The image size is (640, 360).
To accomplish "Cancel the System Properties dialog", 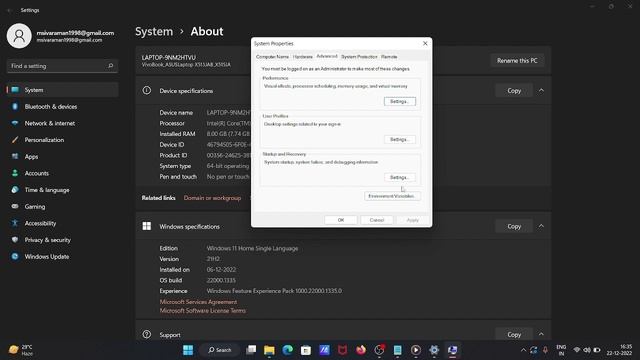I will coord(377,220).
